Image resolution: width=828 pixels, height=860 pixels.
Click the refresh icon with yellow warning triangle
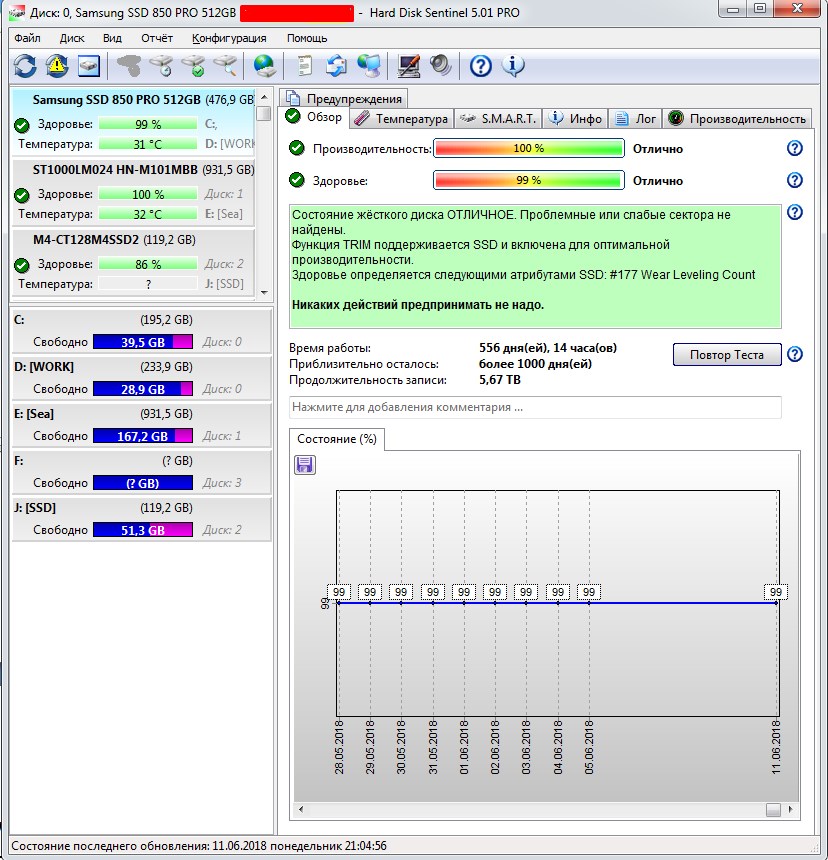(57, 66)
